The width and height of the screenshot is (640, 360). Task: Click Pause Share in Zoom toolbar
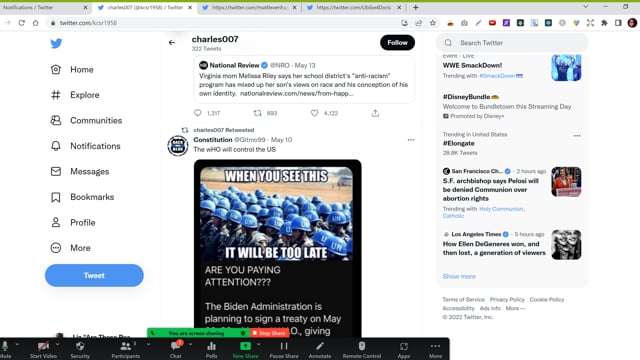(x=284, y=350)
